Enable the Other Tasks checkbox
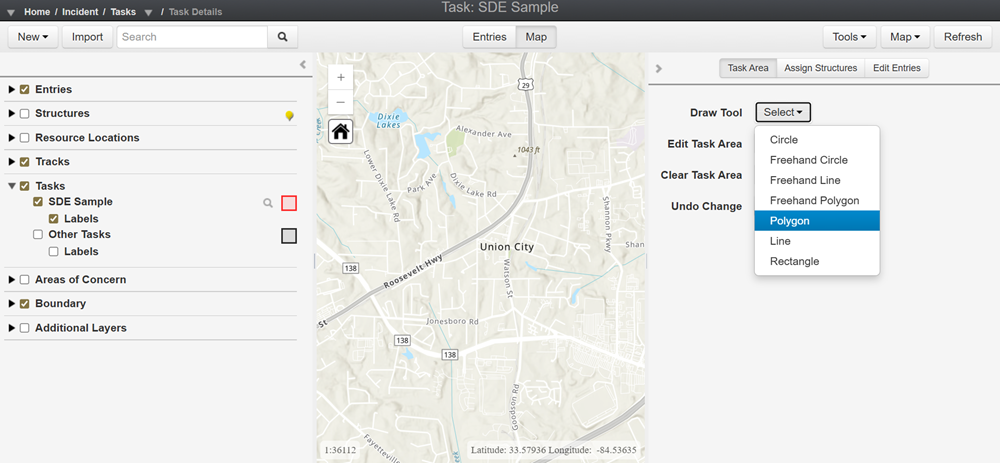1000x464 pixels. pyautogui.click(x=38, y=235)
